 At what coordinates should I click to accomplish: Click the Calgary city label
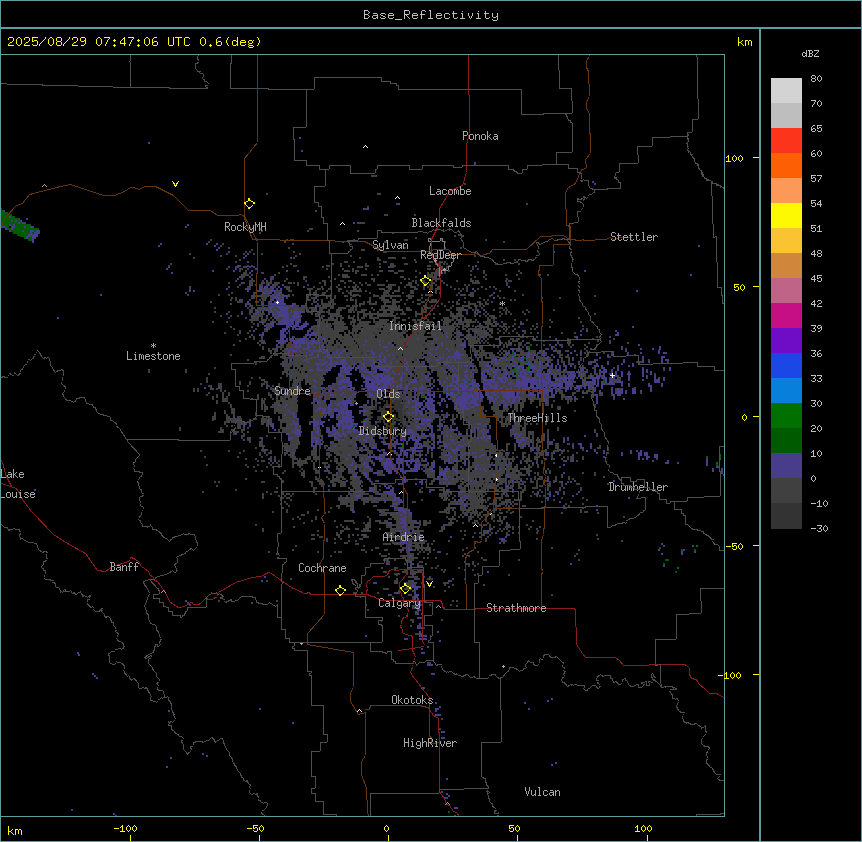pyautogui.click(x=400, y=603)
